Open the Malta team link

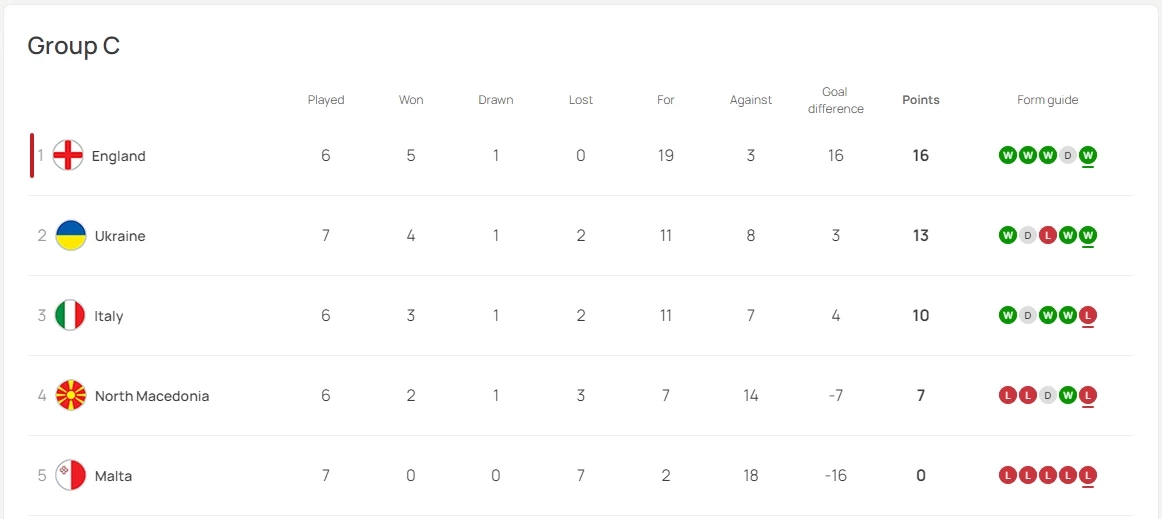click(113, 476)
